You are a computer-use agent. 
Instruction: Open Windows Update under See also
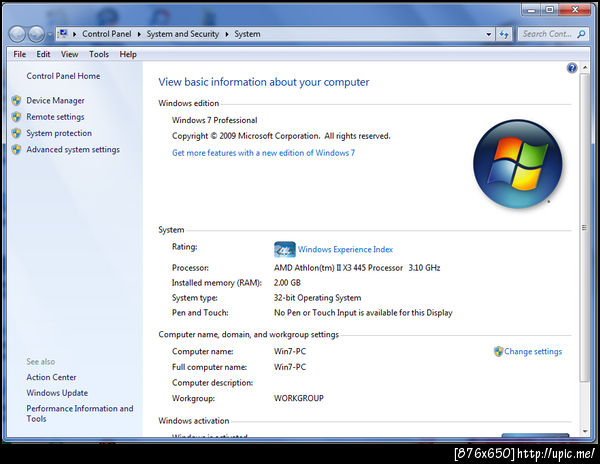tap(57, 393)
